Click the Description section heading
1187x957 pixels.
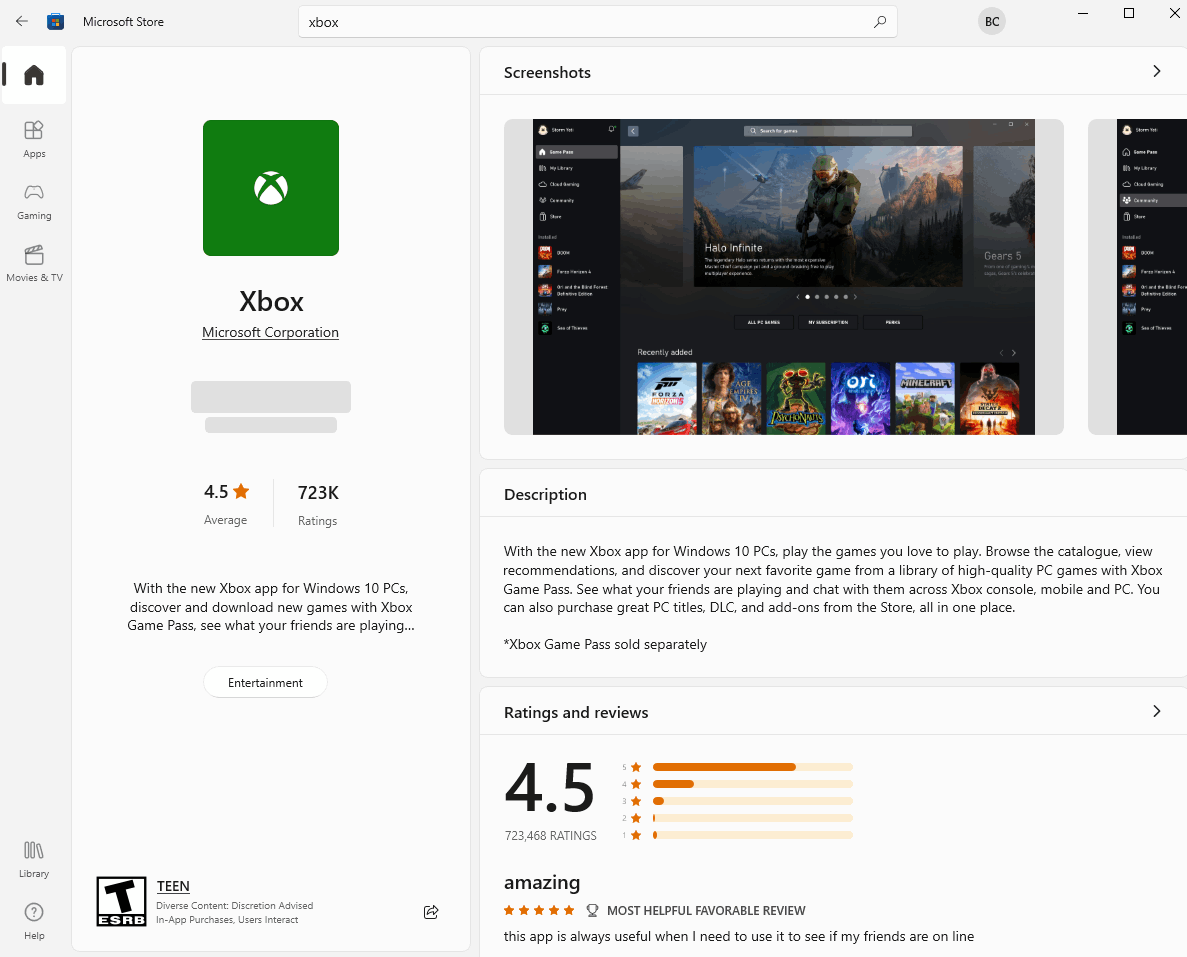(x=545, y=494)
